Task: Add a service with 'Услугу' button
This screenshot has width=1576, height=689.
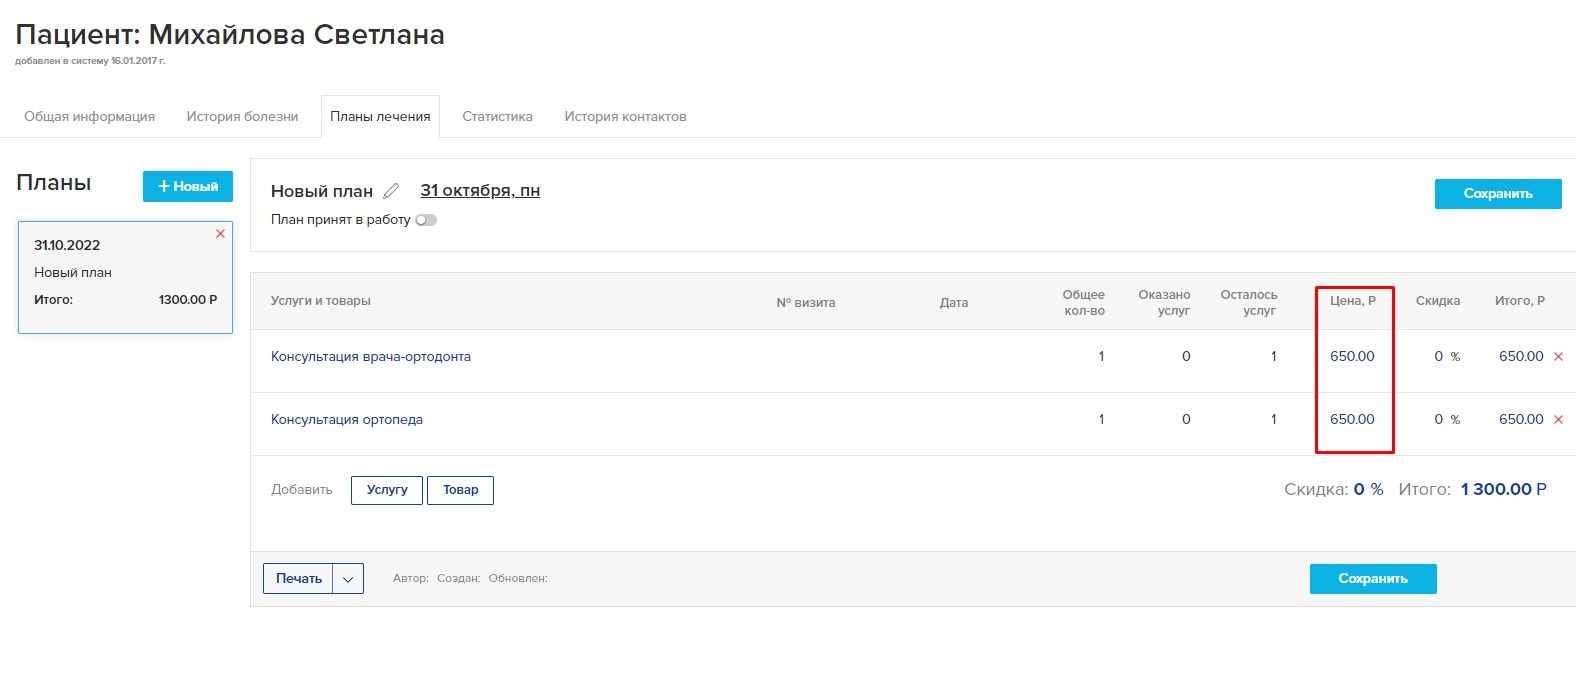Action: point(387,490)
